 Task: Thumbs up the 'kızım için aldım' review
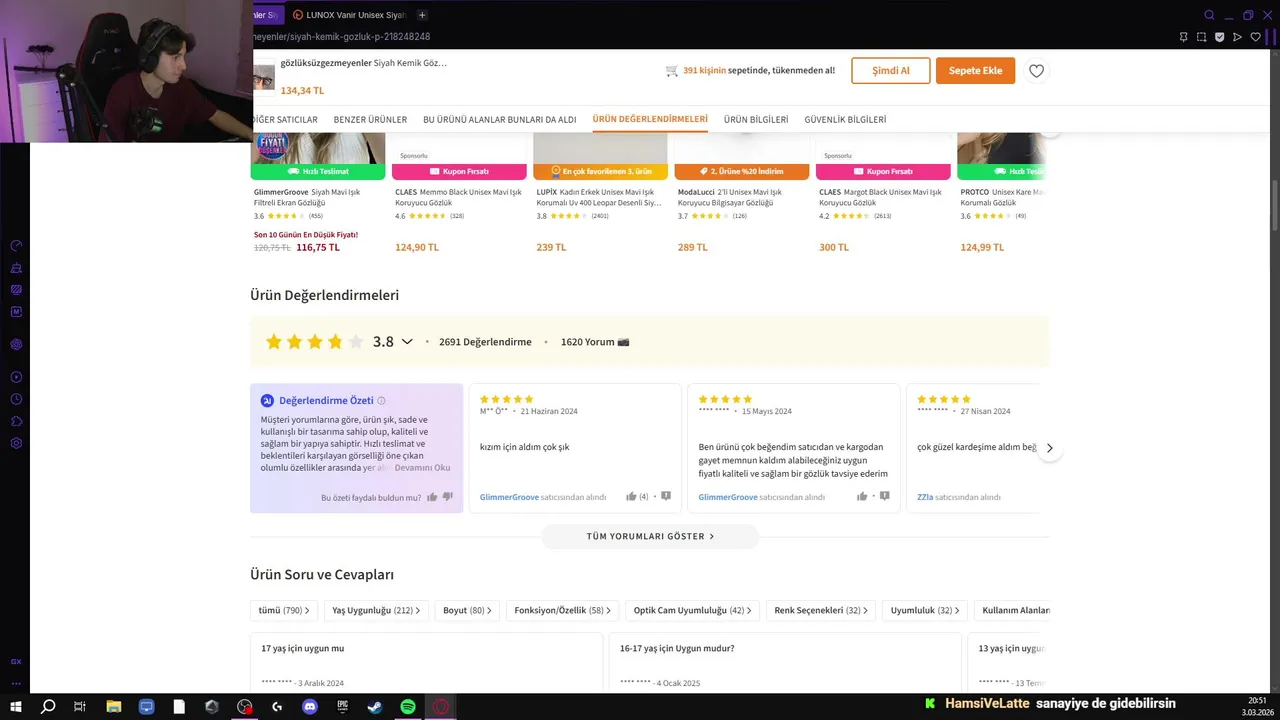(x=631, y=496)
